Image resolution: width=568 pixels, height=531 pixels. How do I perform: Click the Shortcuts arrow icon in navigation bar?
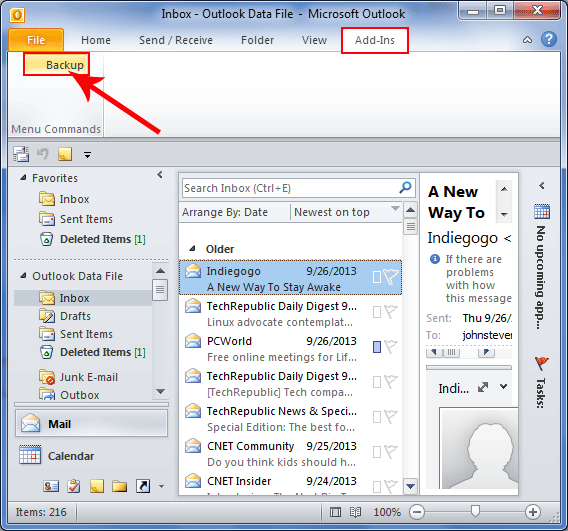click(143, 486)
